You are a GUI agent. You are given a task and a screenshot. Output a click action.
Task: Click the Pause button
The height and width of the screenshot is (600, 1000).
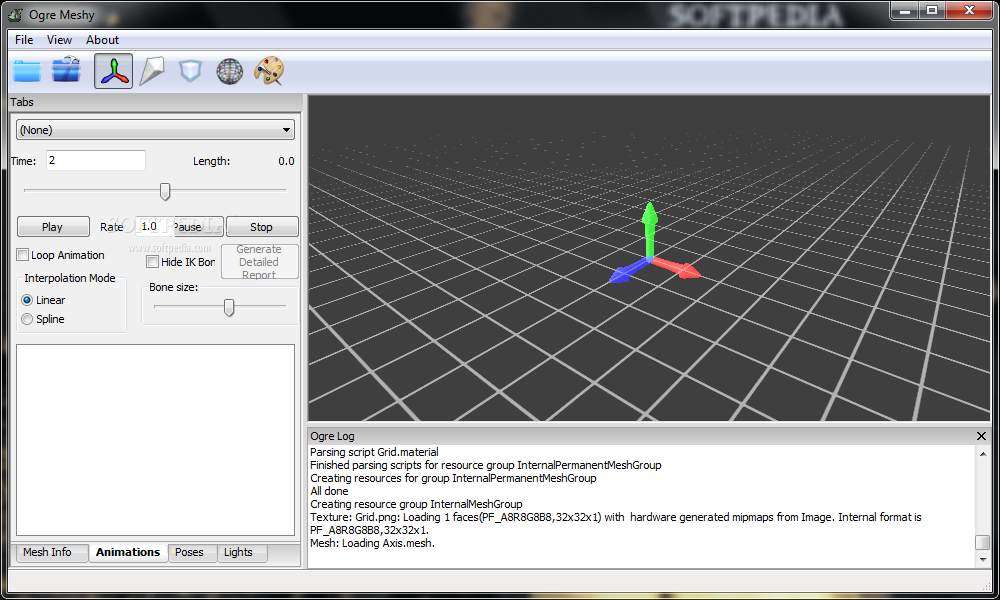pyautogui.click(x=198, y=227)
